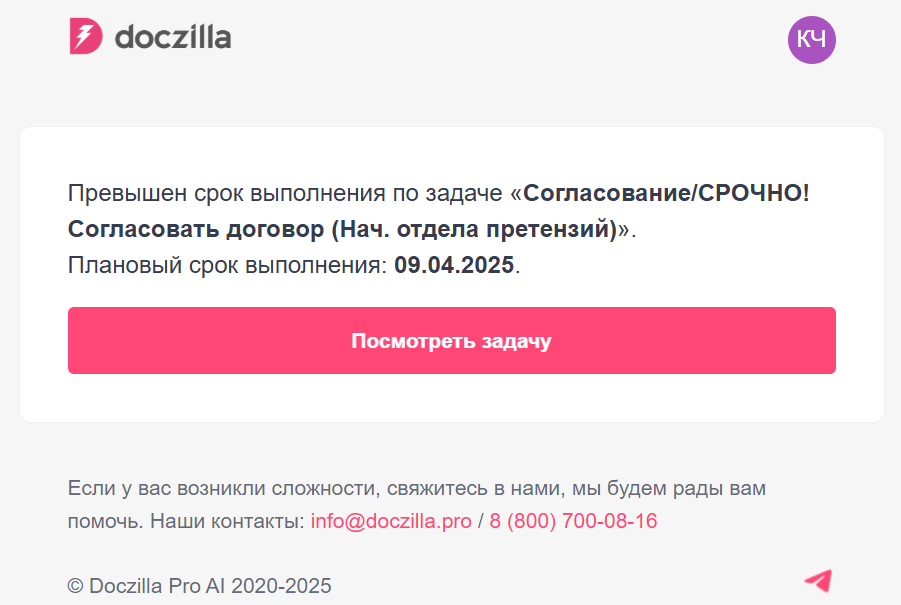The height and width of the screenshot is (605, 901).
Task: Click the Telegram paper plane icon
Action: 818,580
